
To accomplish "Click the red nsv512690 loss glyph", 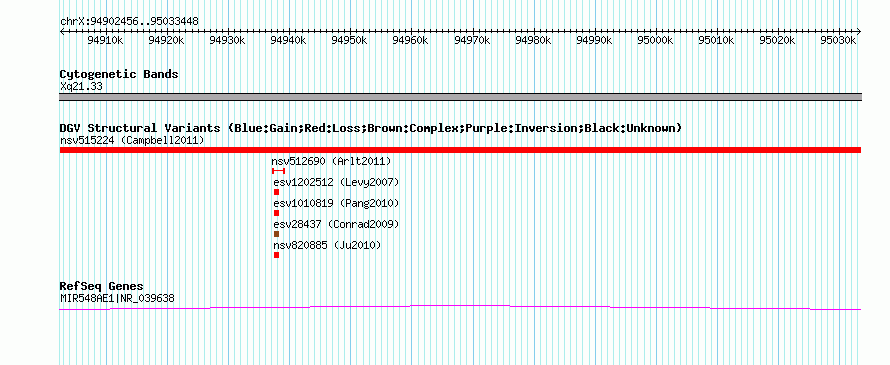I will [278, 171].
